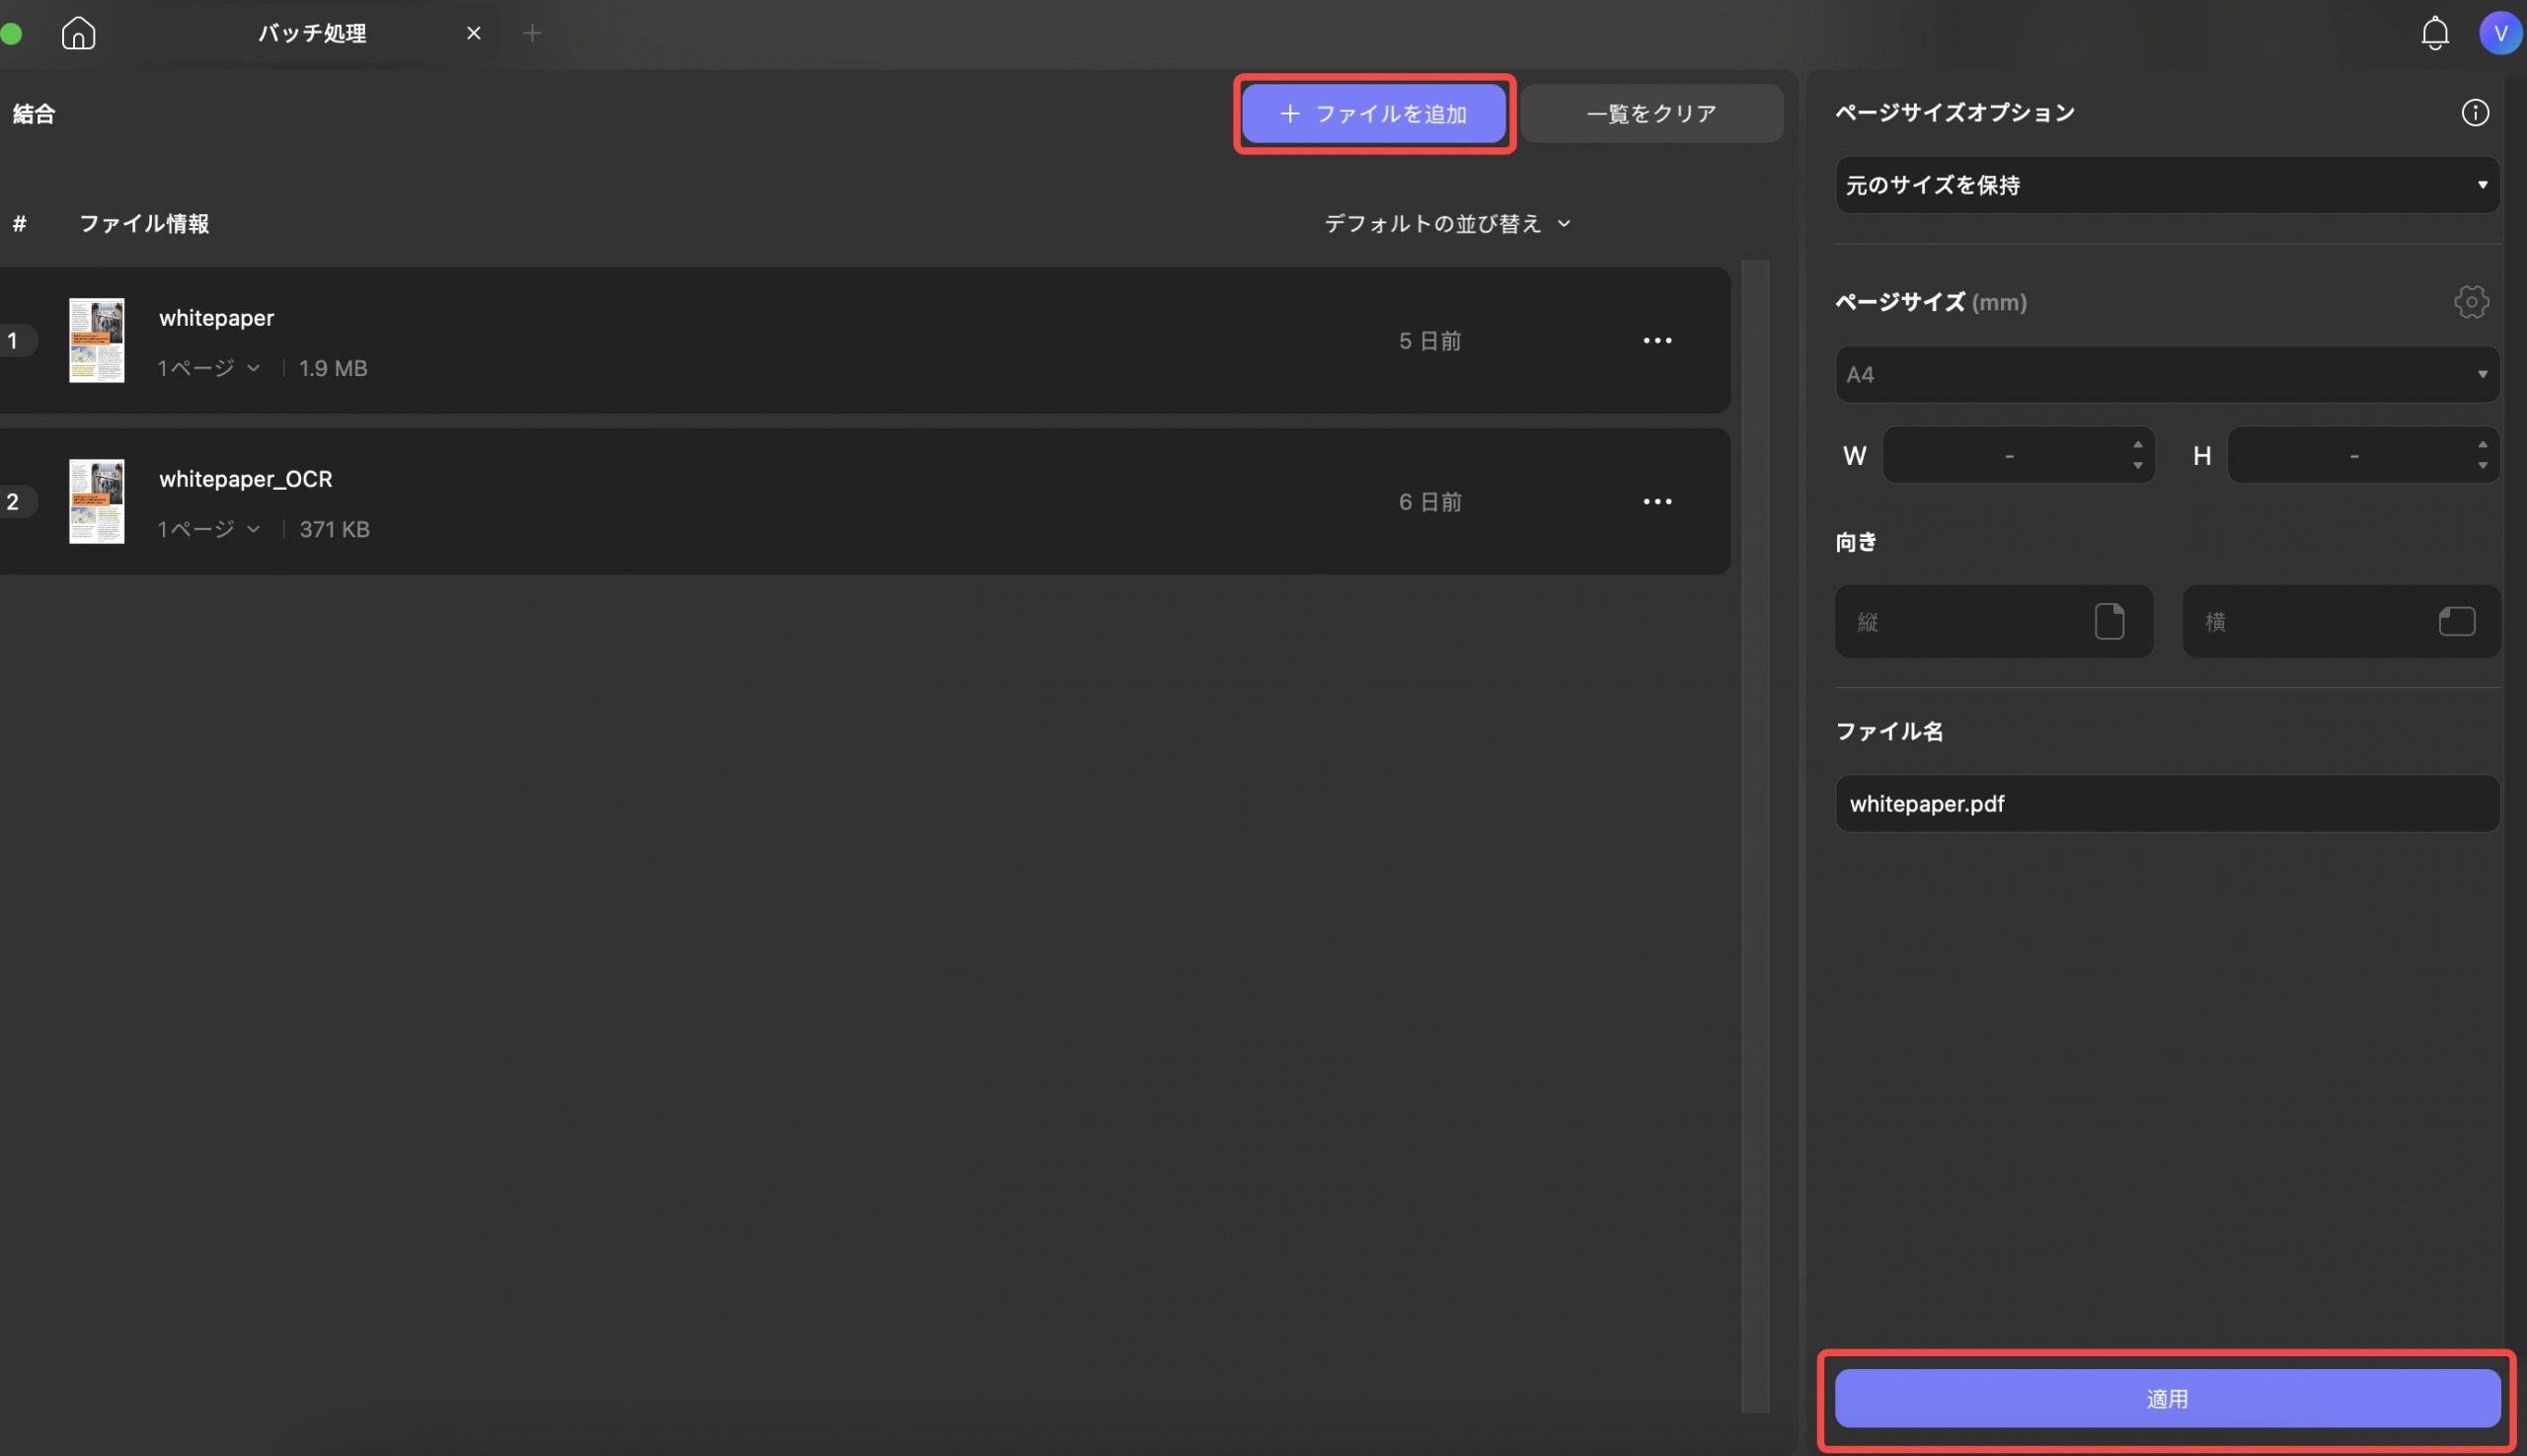
Task: Select 縦 portrait orientation
Action: point(1993,621)
